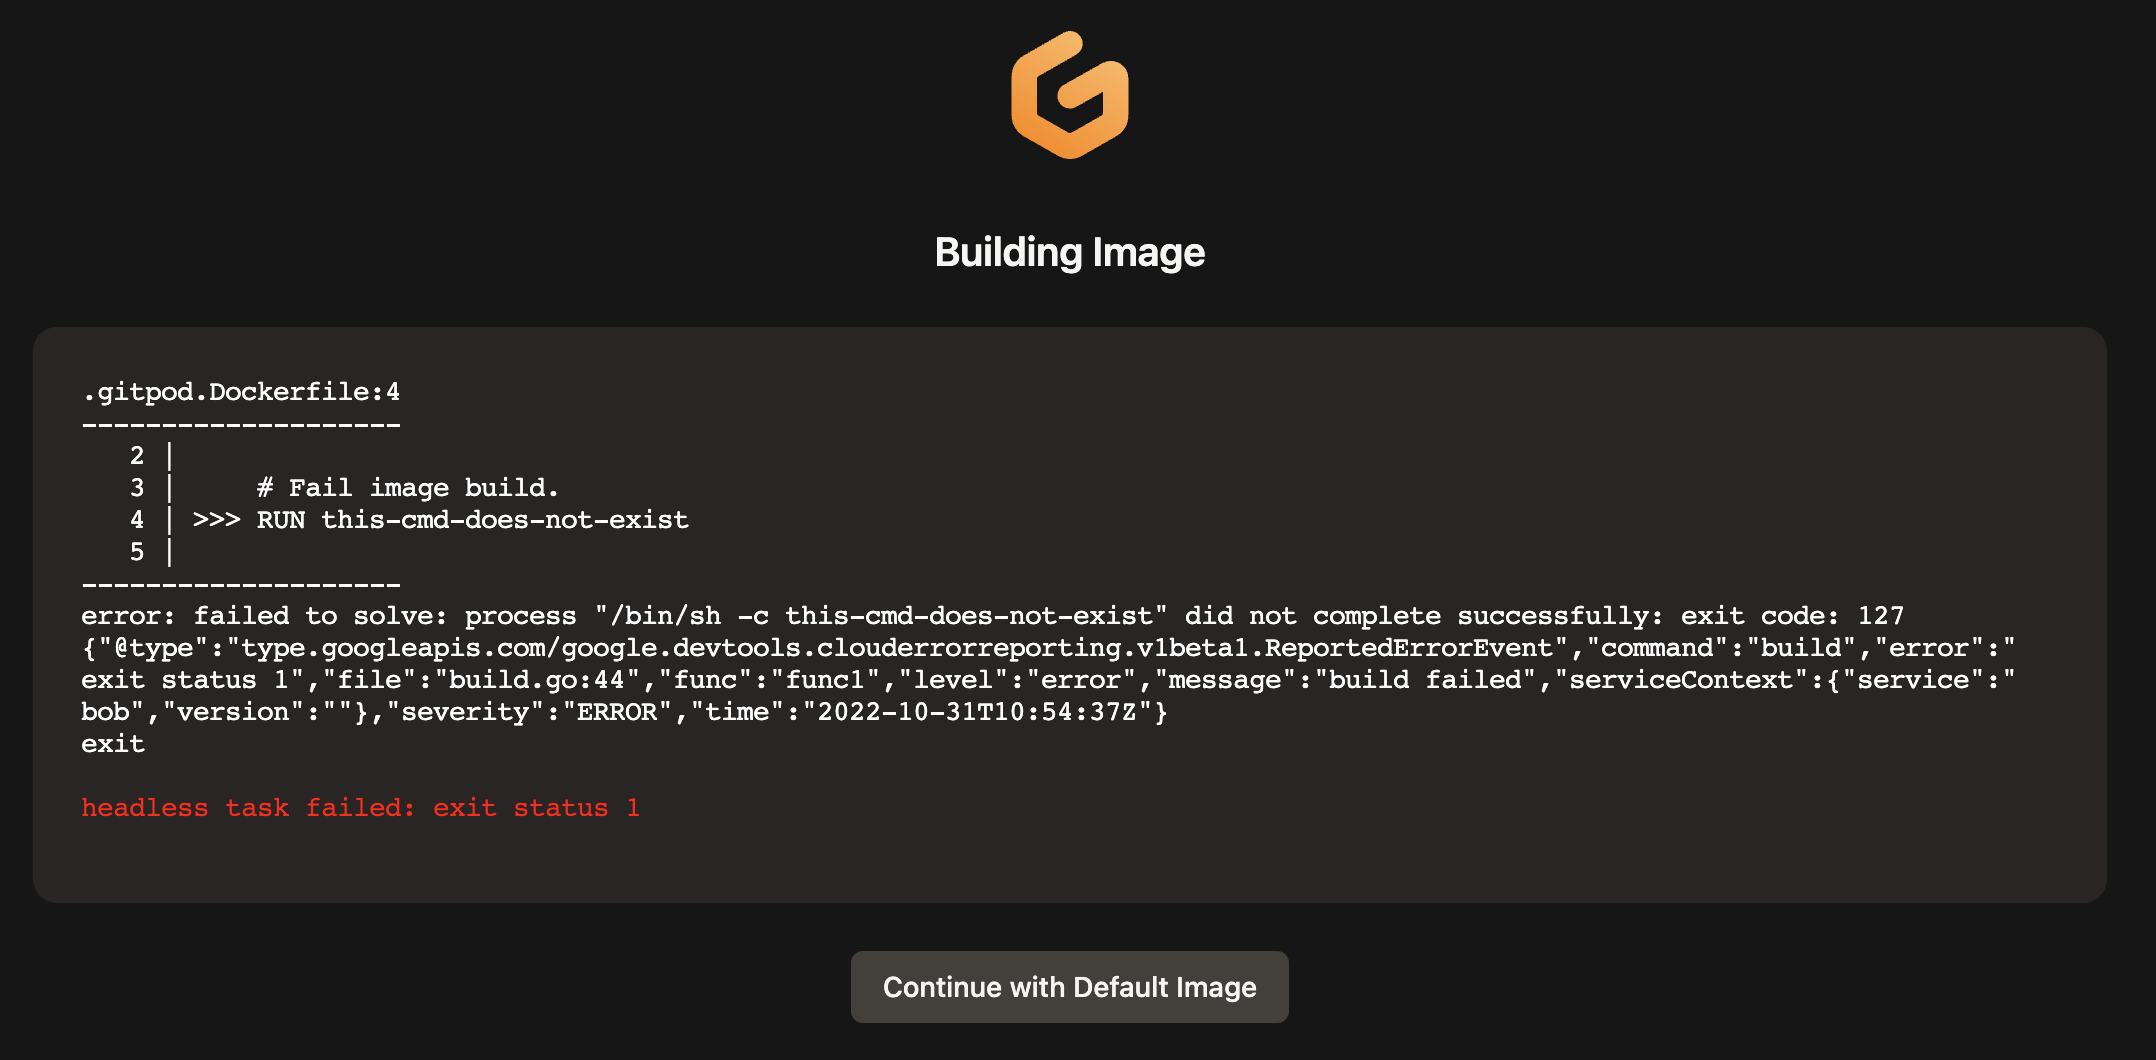Click line 5 in the Dockerfile excerpt
The height and width of the screenshot is (1060, 2156).
pos(137,551)
